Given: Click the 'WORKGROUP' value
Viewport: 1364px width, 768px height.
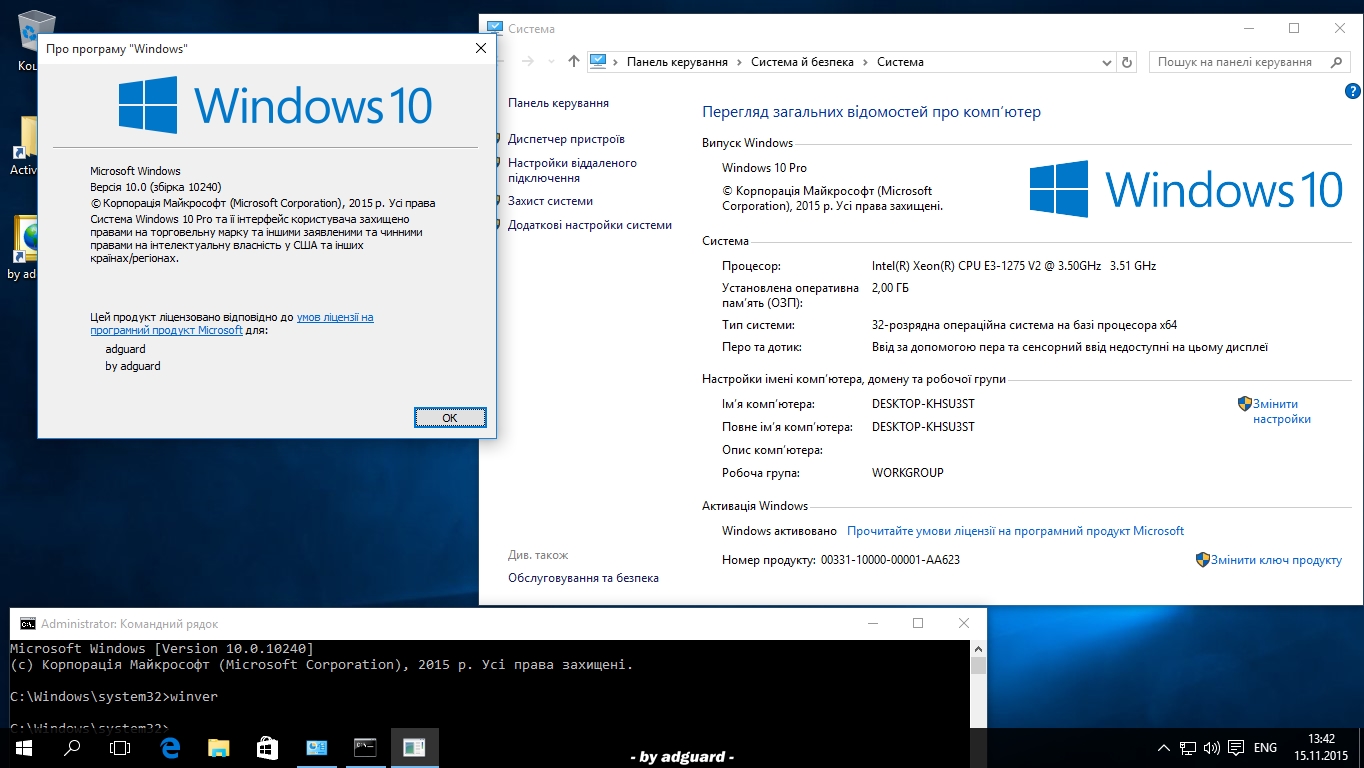Looking at the screenshot, I should pyautogui.click(x=908, y=473).
